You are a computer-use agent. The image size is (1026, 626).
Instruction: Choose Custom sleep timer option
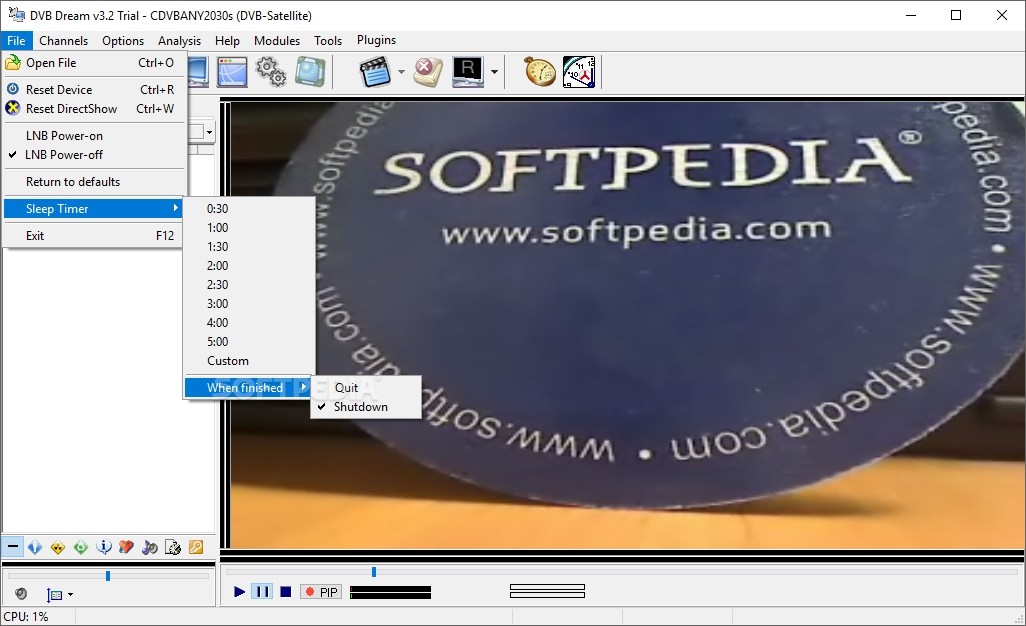249,361
